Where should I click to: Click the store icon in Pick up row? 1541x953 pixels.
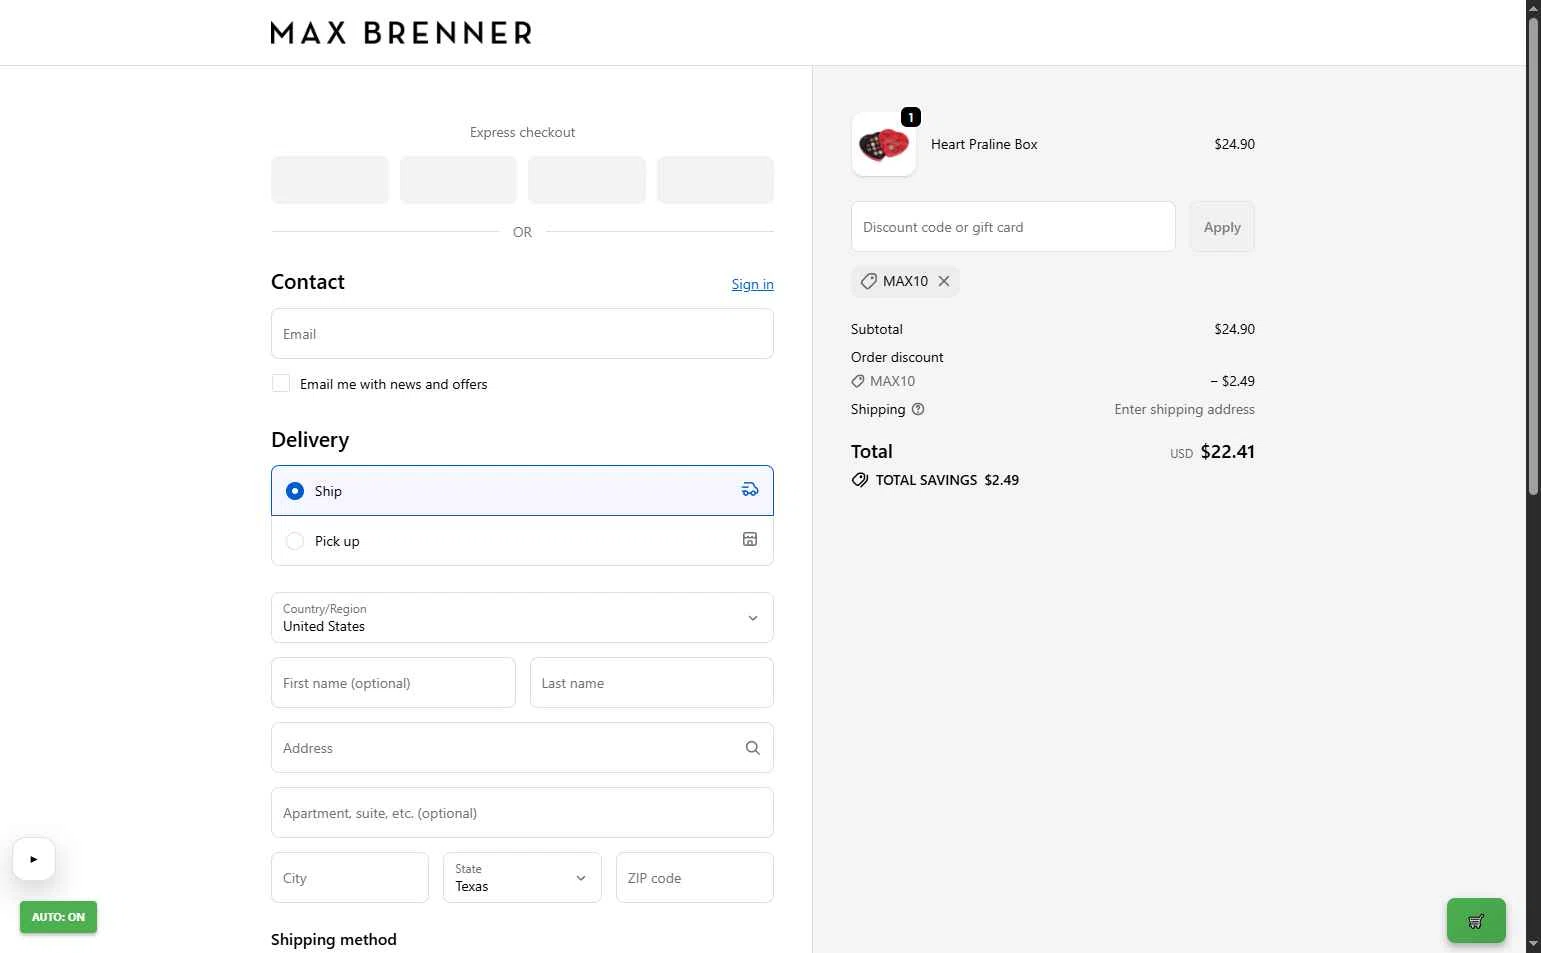(750, 540)
